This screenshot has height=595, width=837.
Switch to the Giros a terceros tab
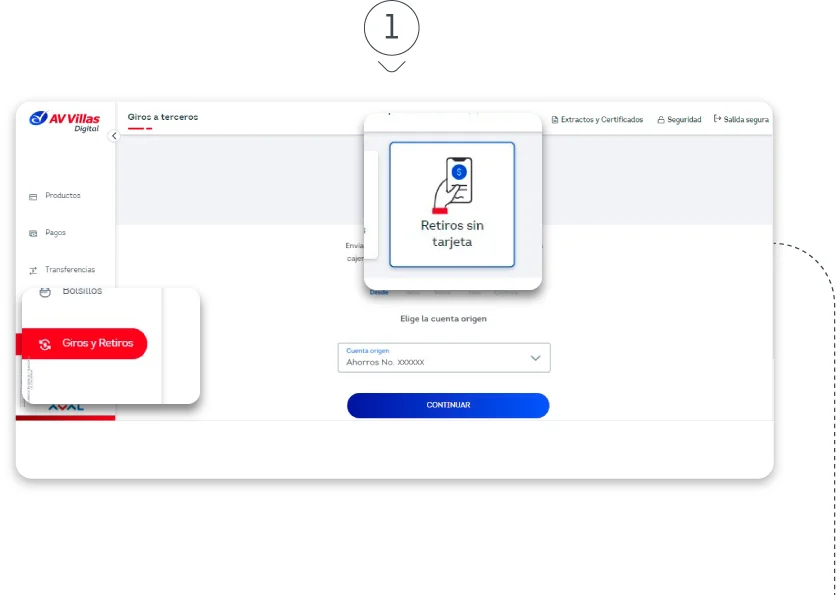pyautogui.click(x=162, y=118)
